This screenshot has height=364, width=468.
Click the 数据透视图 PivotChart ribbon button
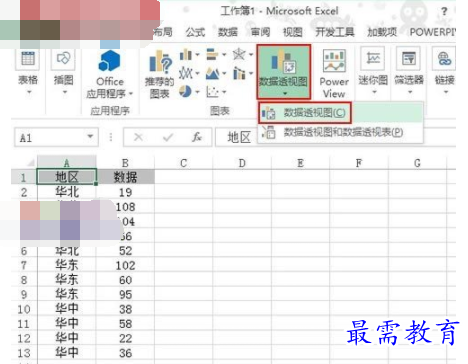(284, 72)
